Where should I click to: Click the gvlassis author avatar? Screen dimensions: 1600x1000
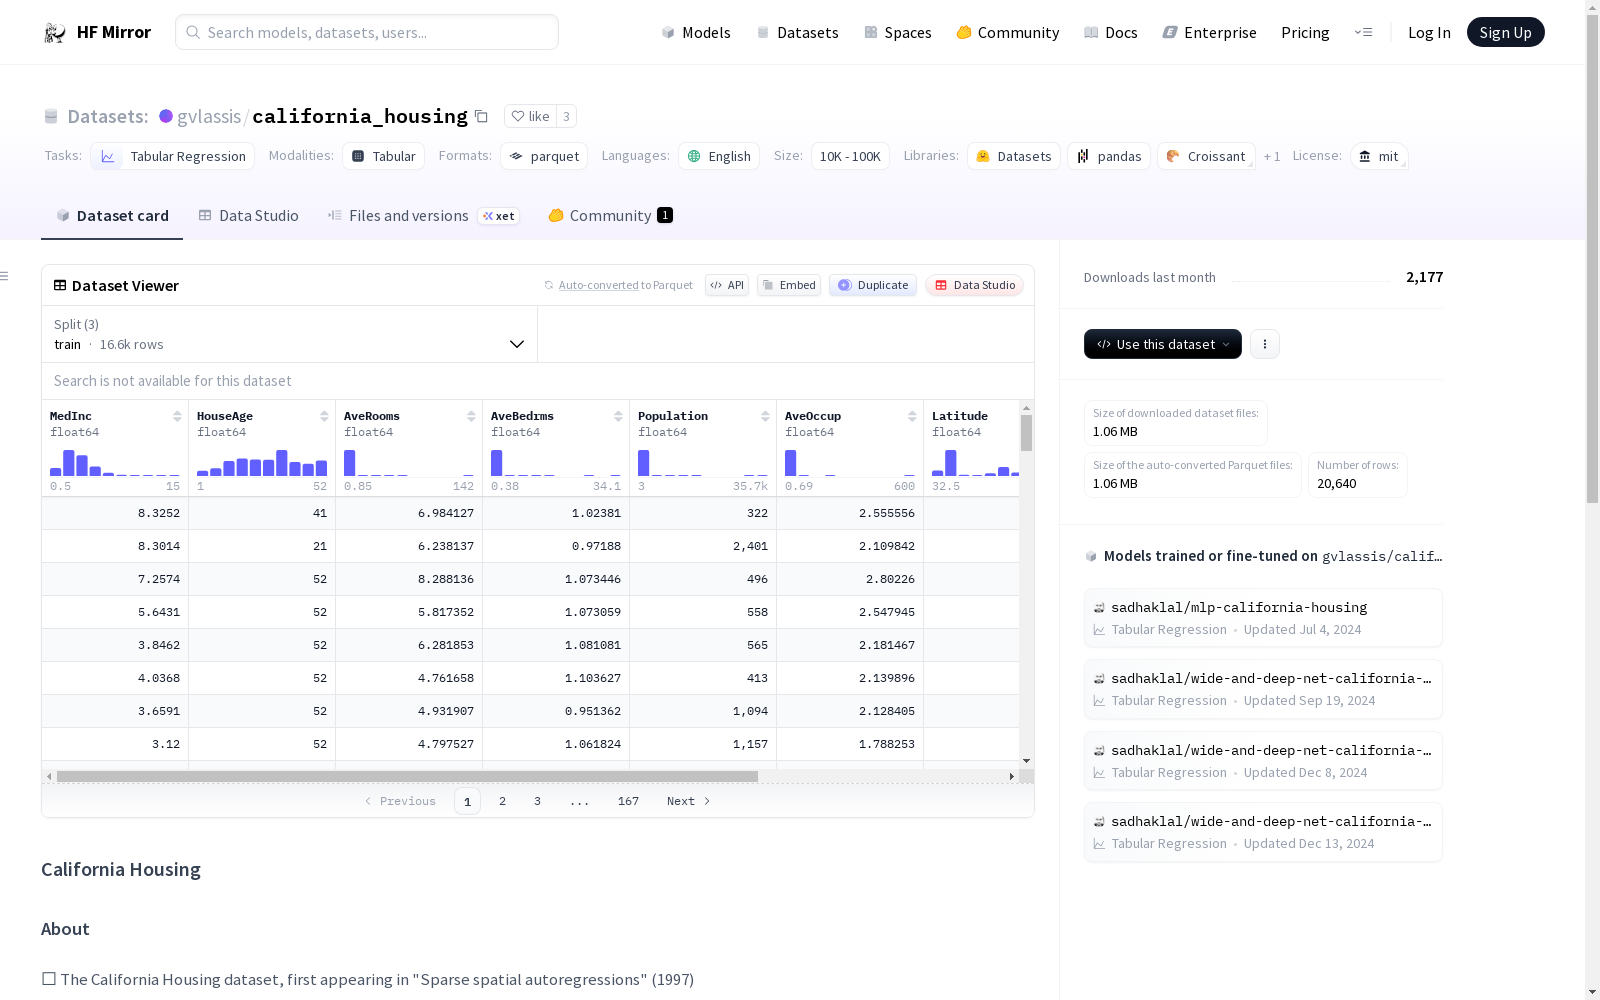(166, 116)
